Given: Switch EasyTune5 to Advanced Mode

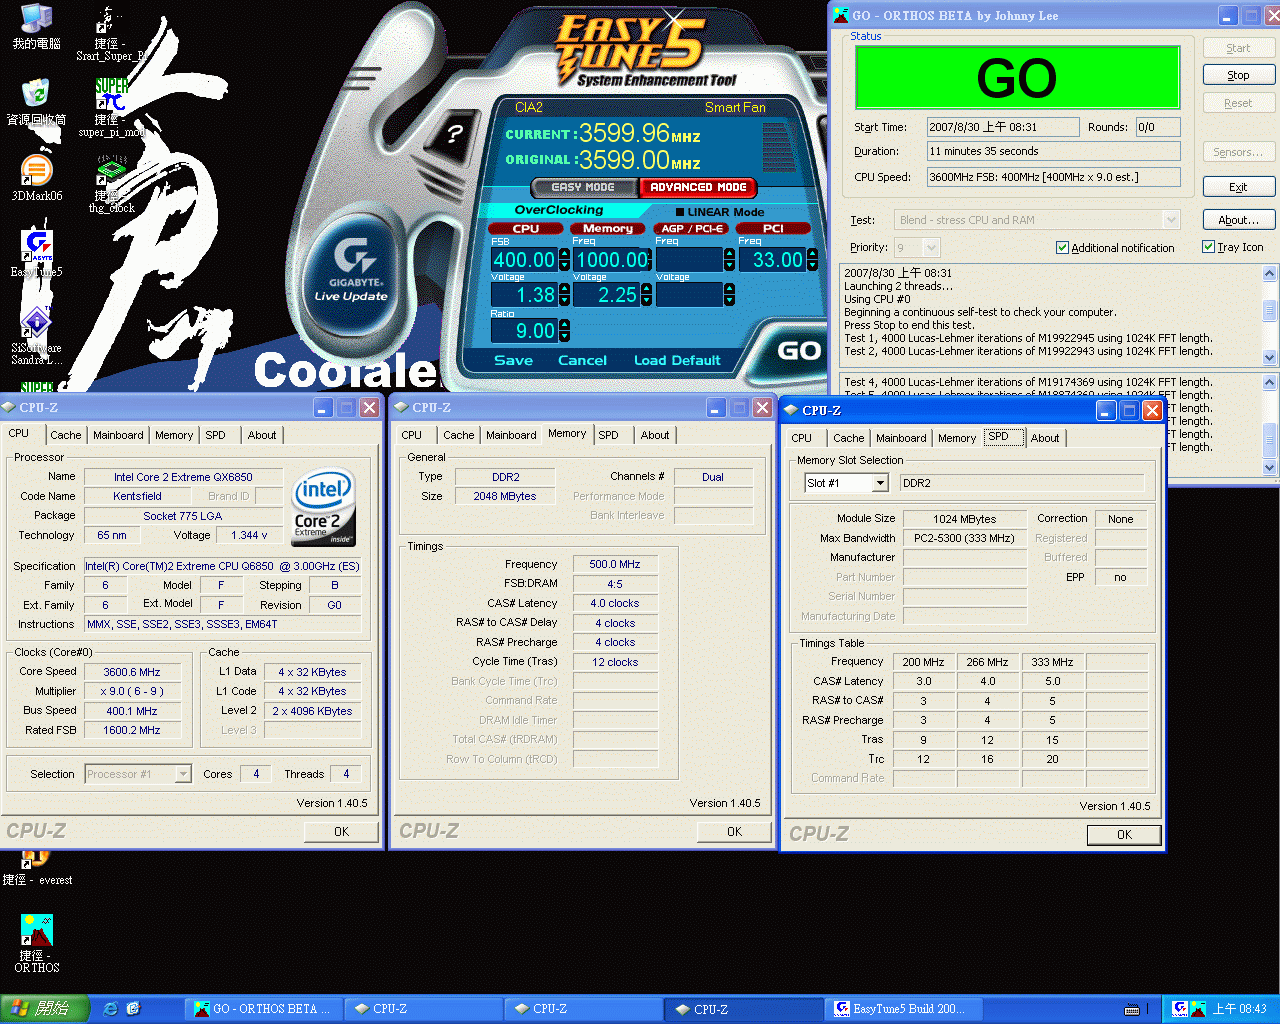Looking at the screenshot, I should (698, 187).
